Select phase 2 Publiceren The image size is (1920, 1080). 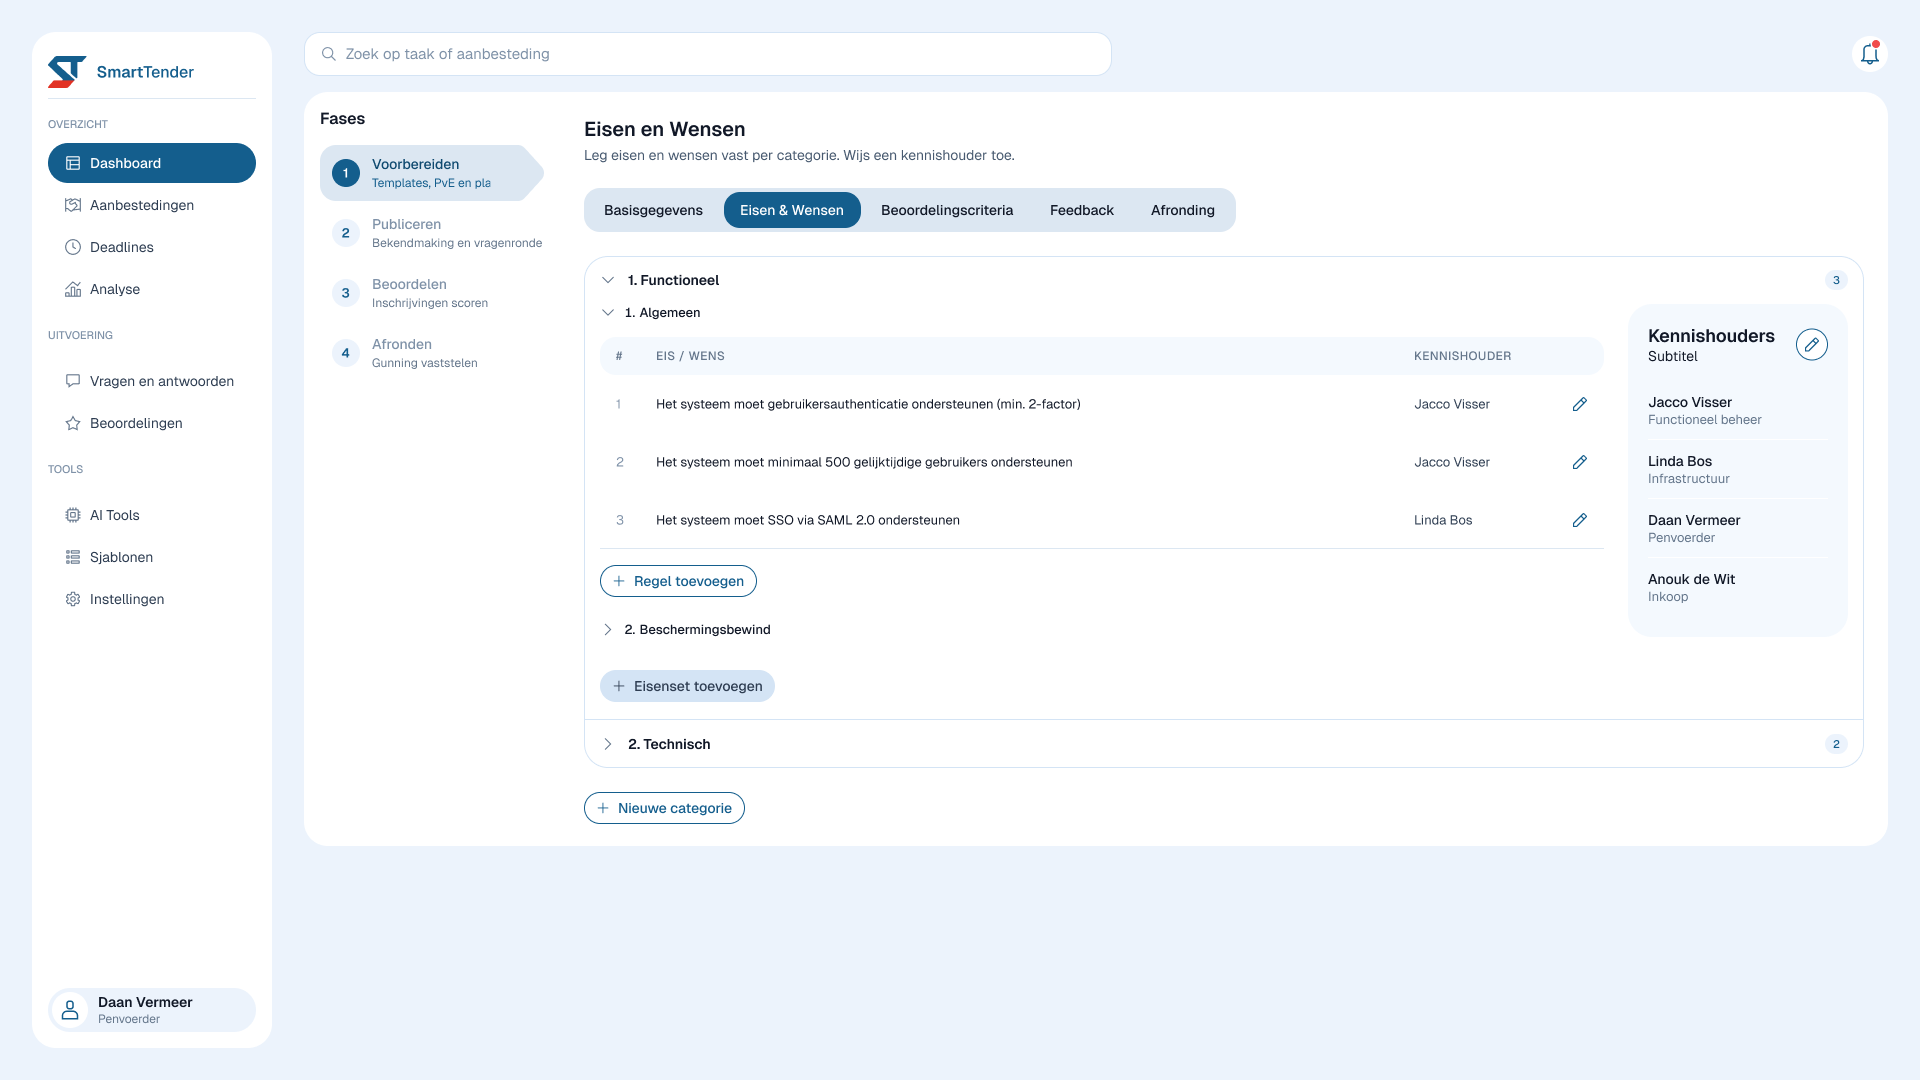(432, 233)
